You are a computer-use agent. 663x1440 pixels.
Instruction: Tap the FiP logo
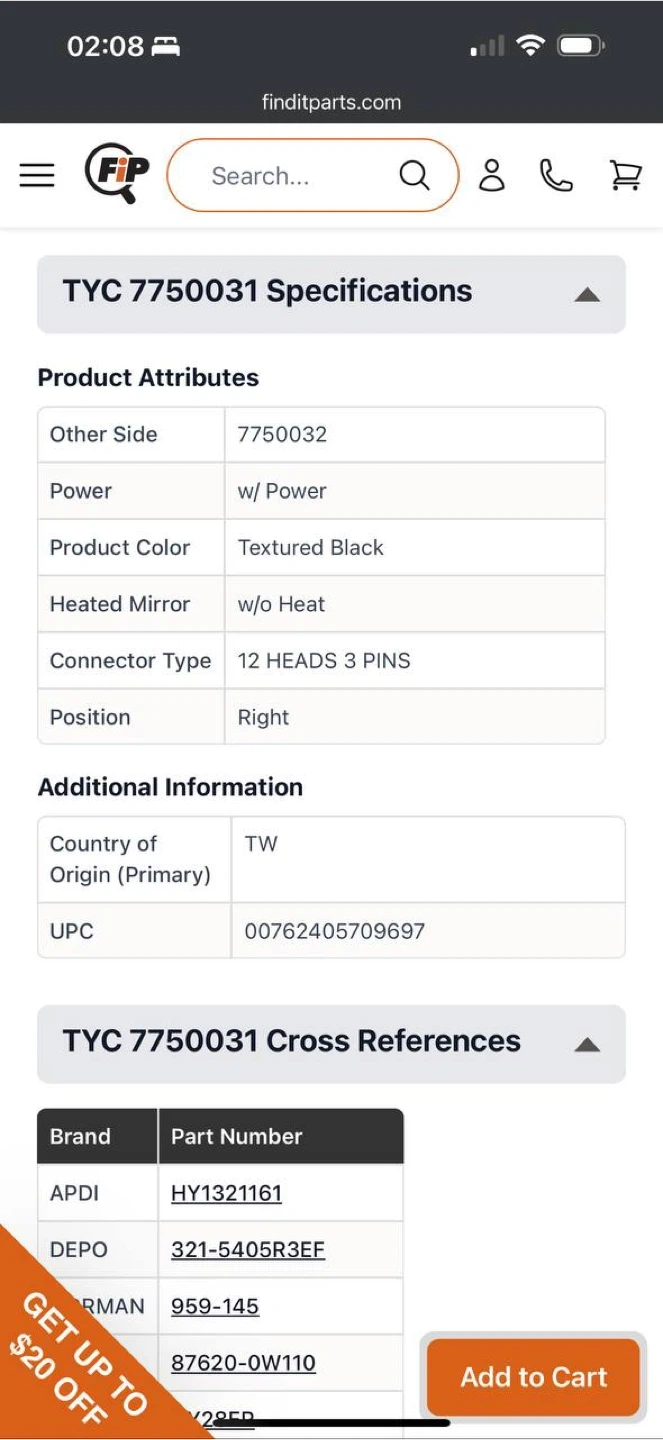click(116, 174)
